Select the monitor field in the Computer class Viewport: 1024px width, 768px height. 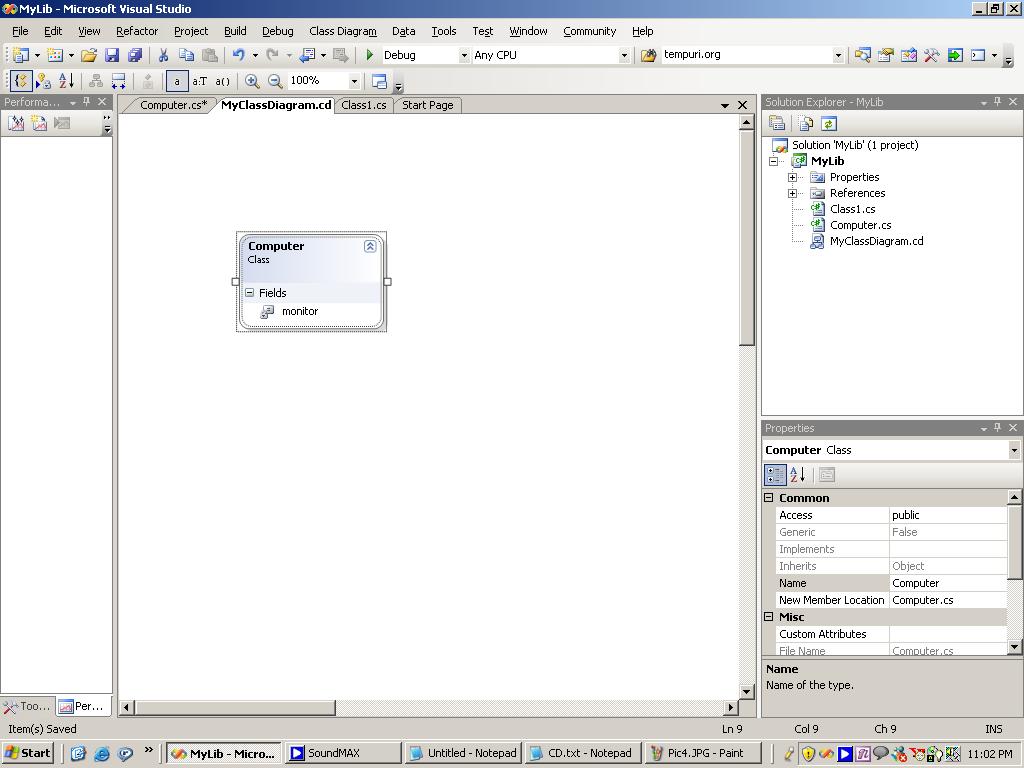tap(300, 312)
